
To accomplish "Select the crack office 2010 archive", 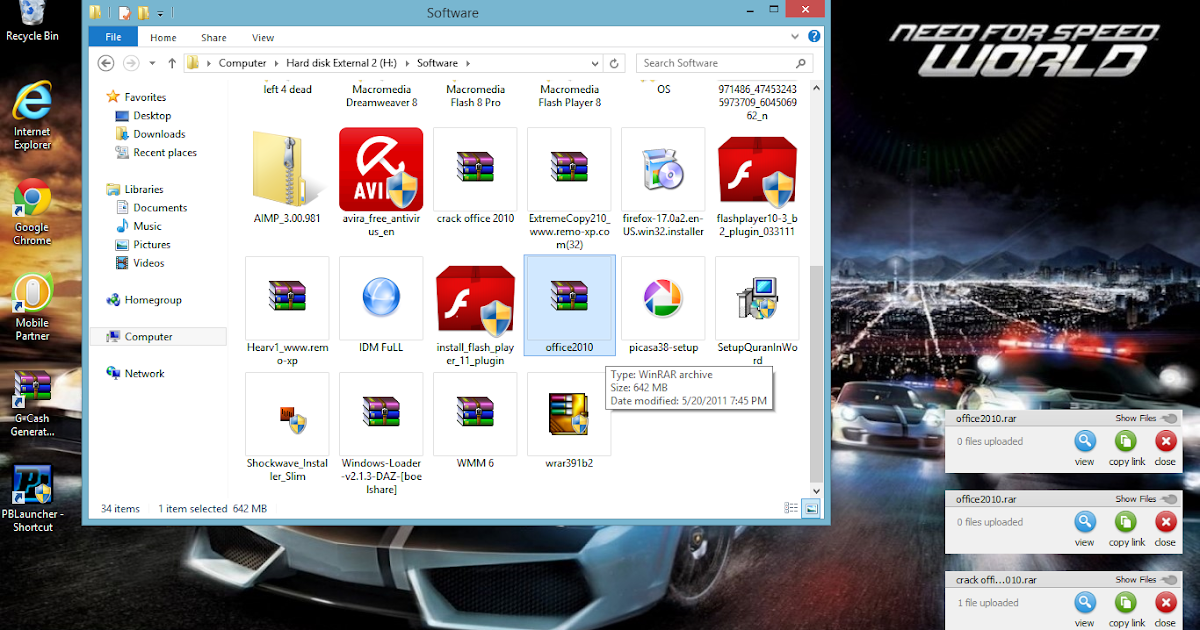I will click(x=475, y=177).
